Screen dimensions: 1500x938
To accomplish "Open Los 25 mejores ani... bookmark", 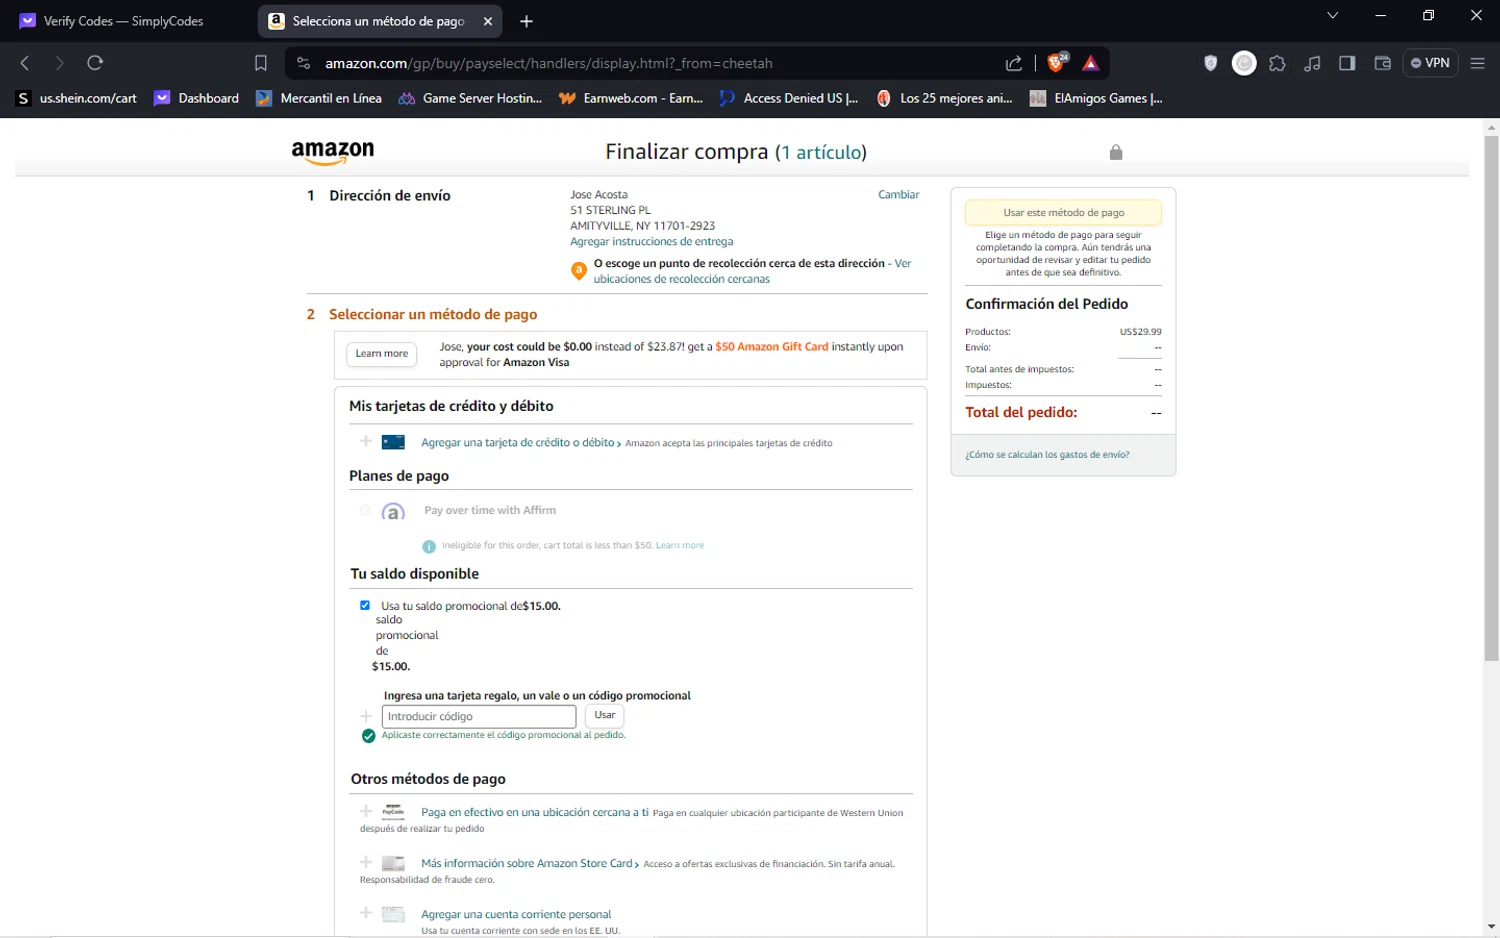I will (944, 98).
